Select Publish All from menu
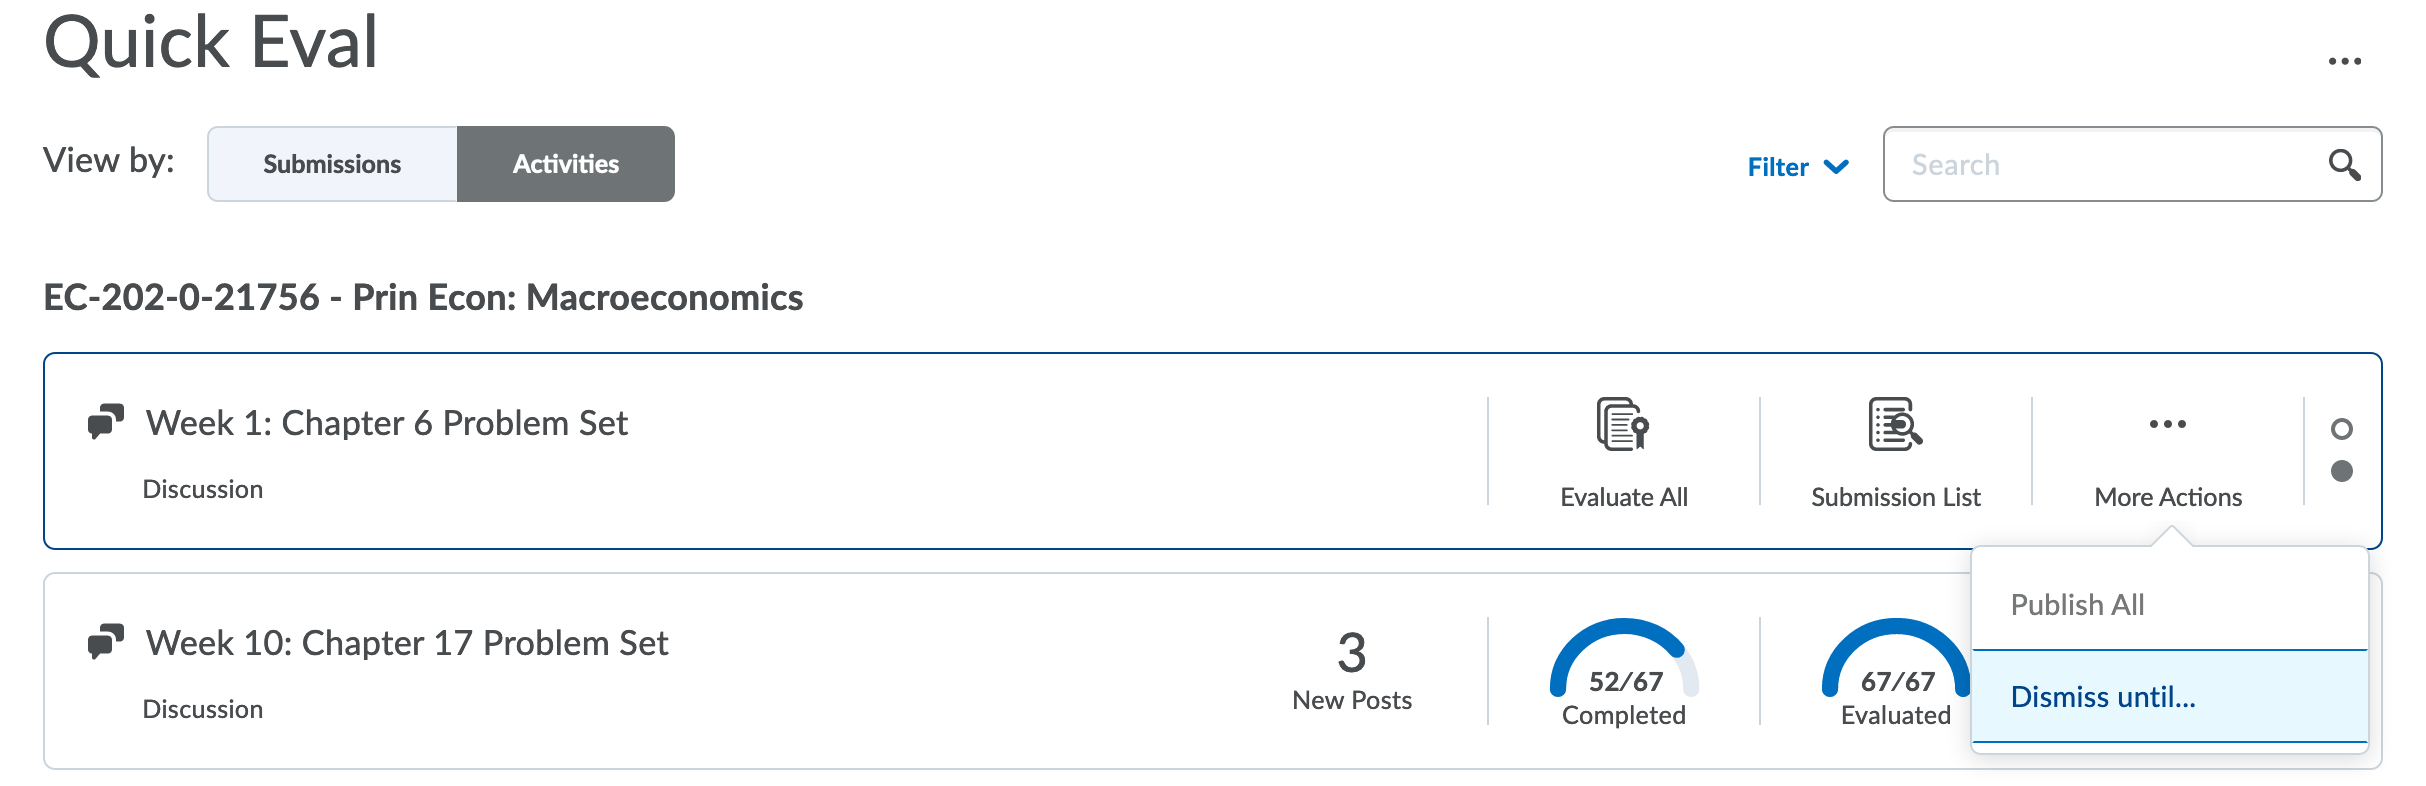Viewport: 2426px width, 786px height. 2077,605
